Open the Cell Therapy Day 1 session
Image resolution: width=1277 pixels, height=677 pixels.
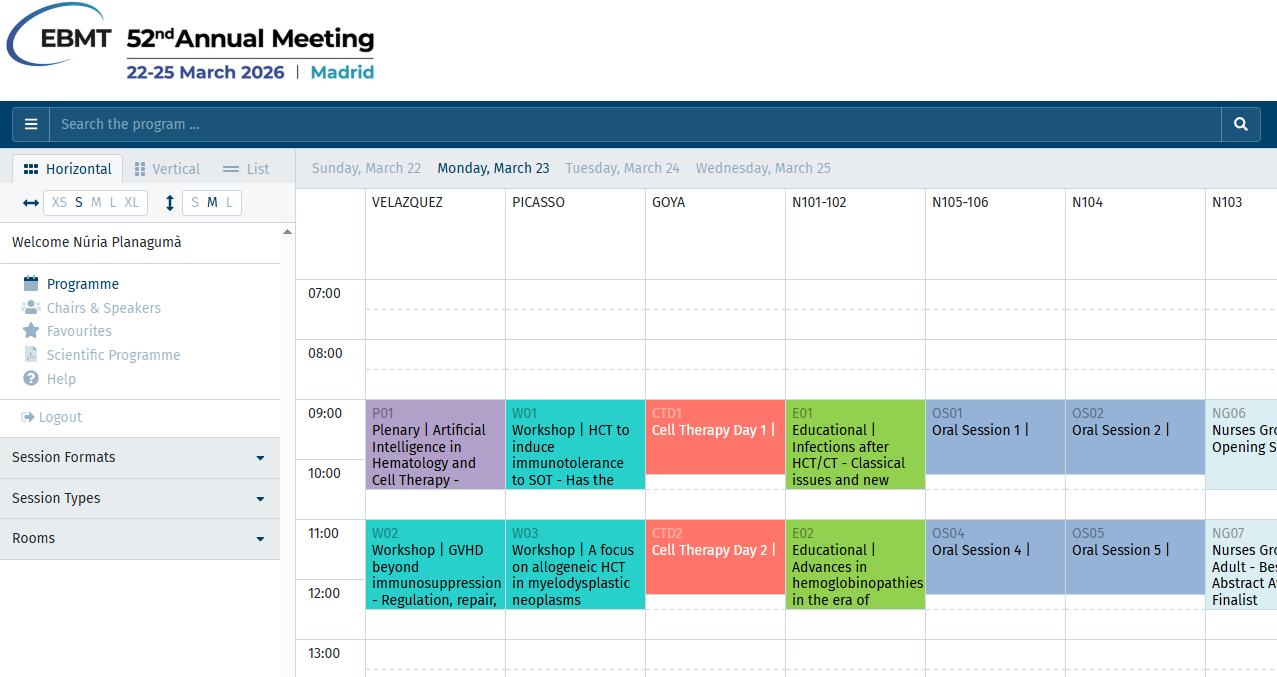coord(715,437)
